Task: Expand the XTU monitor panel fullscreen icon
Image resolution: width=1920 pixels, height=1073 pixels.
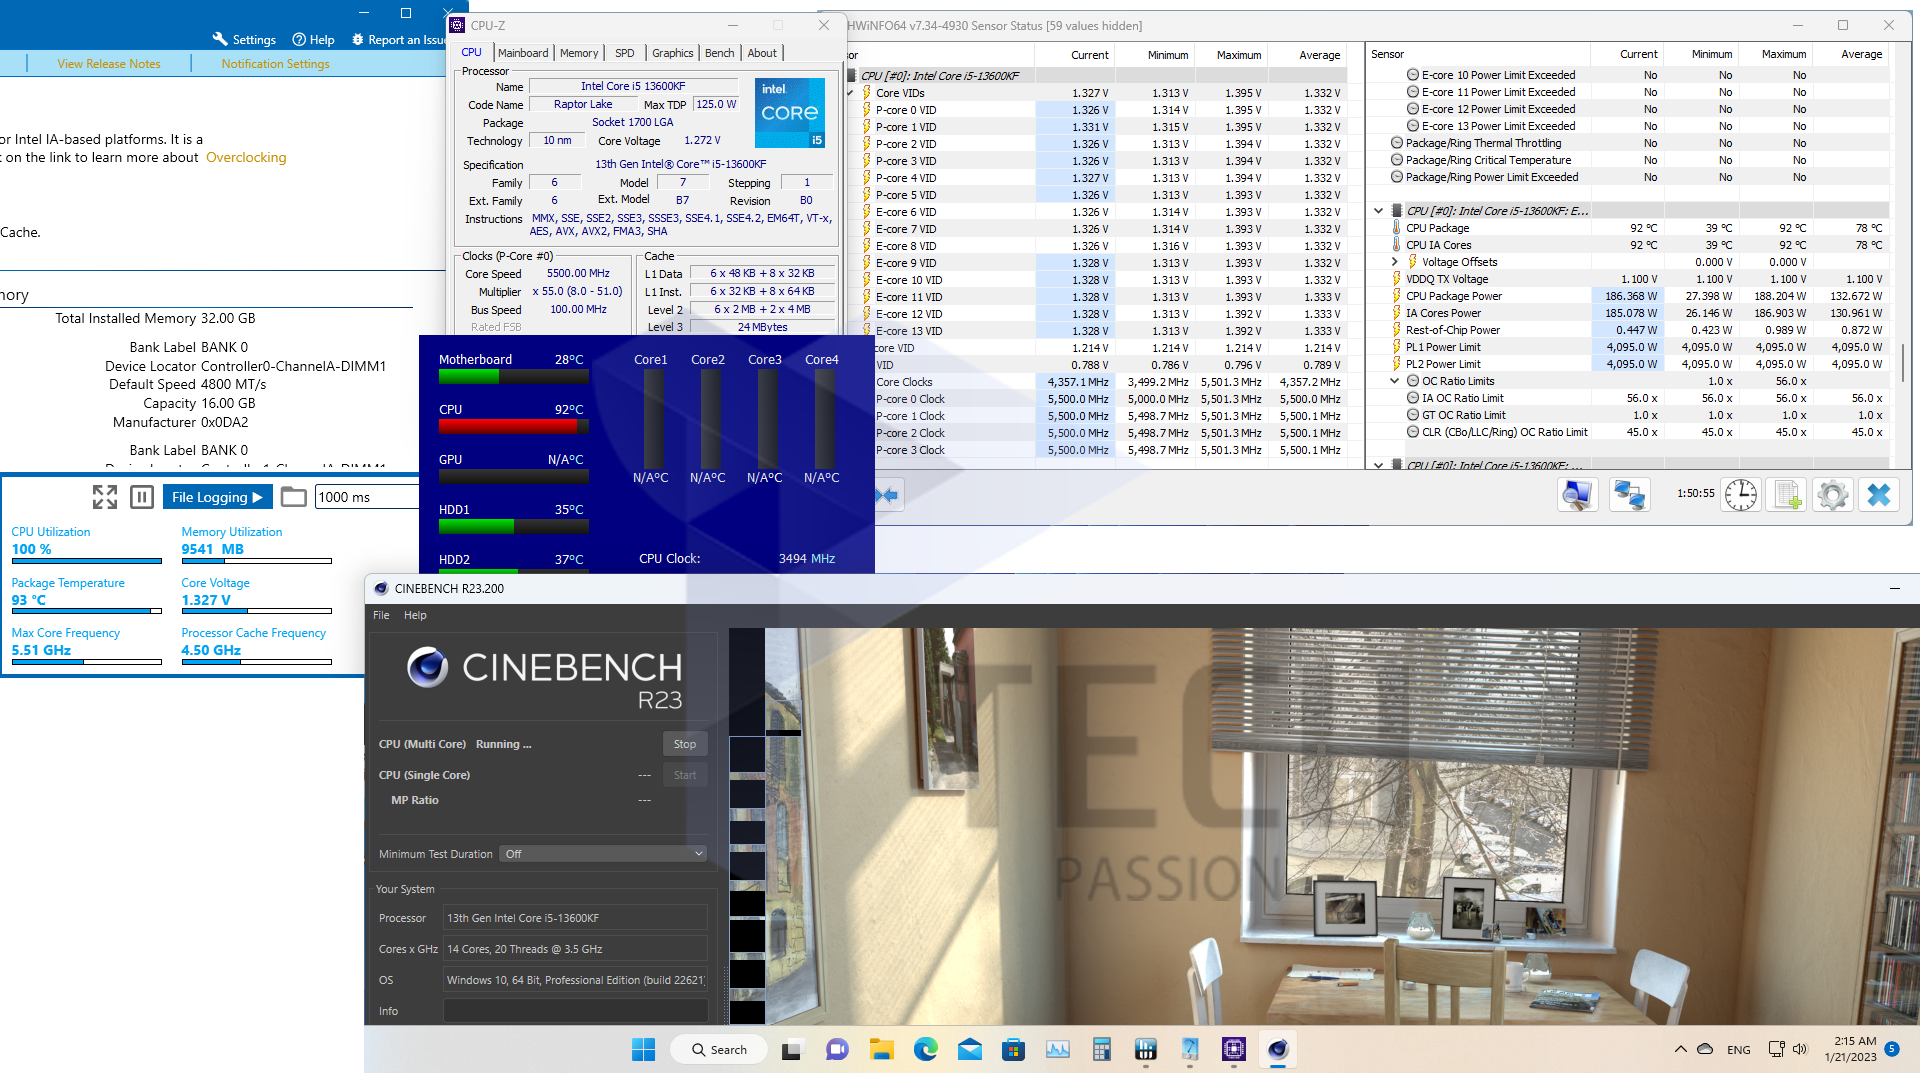Action: [105, 497]
